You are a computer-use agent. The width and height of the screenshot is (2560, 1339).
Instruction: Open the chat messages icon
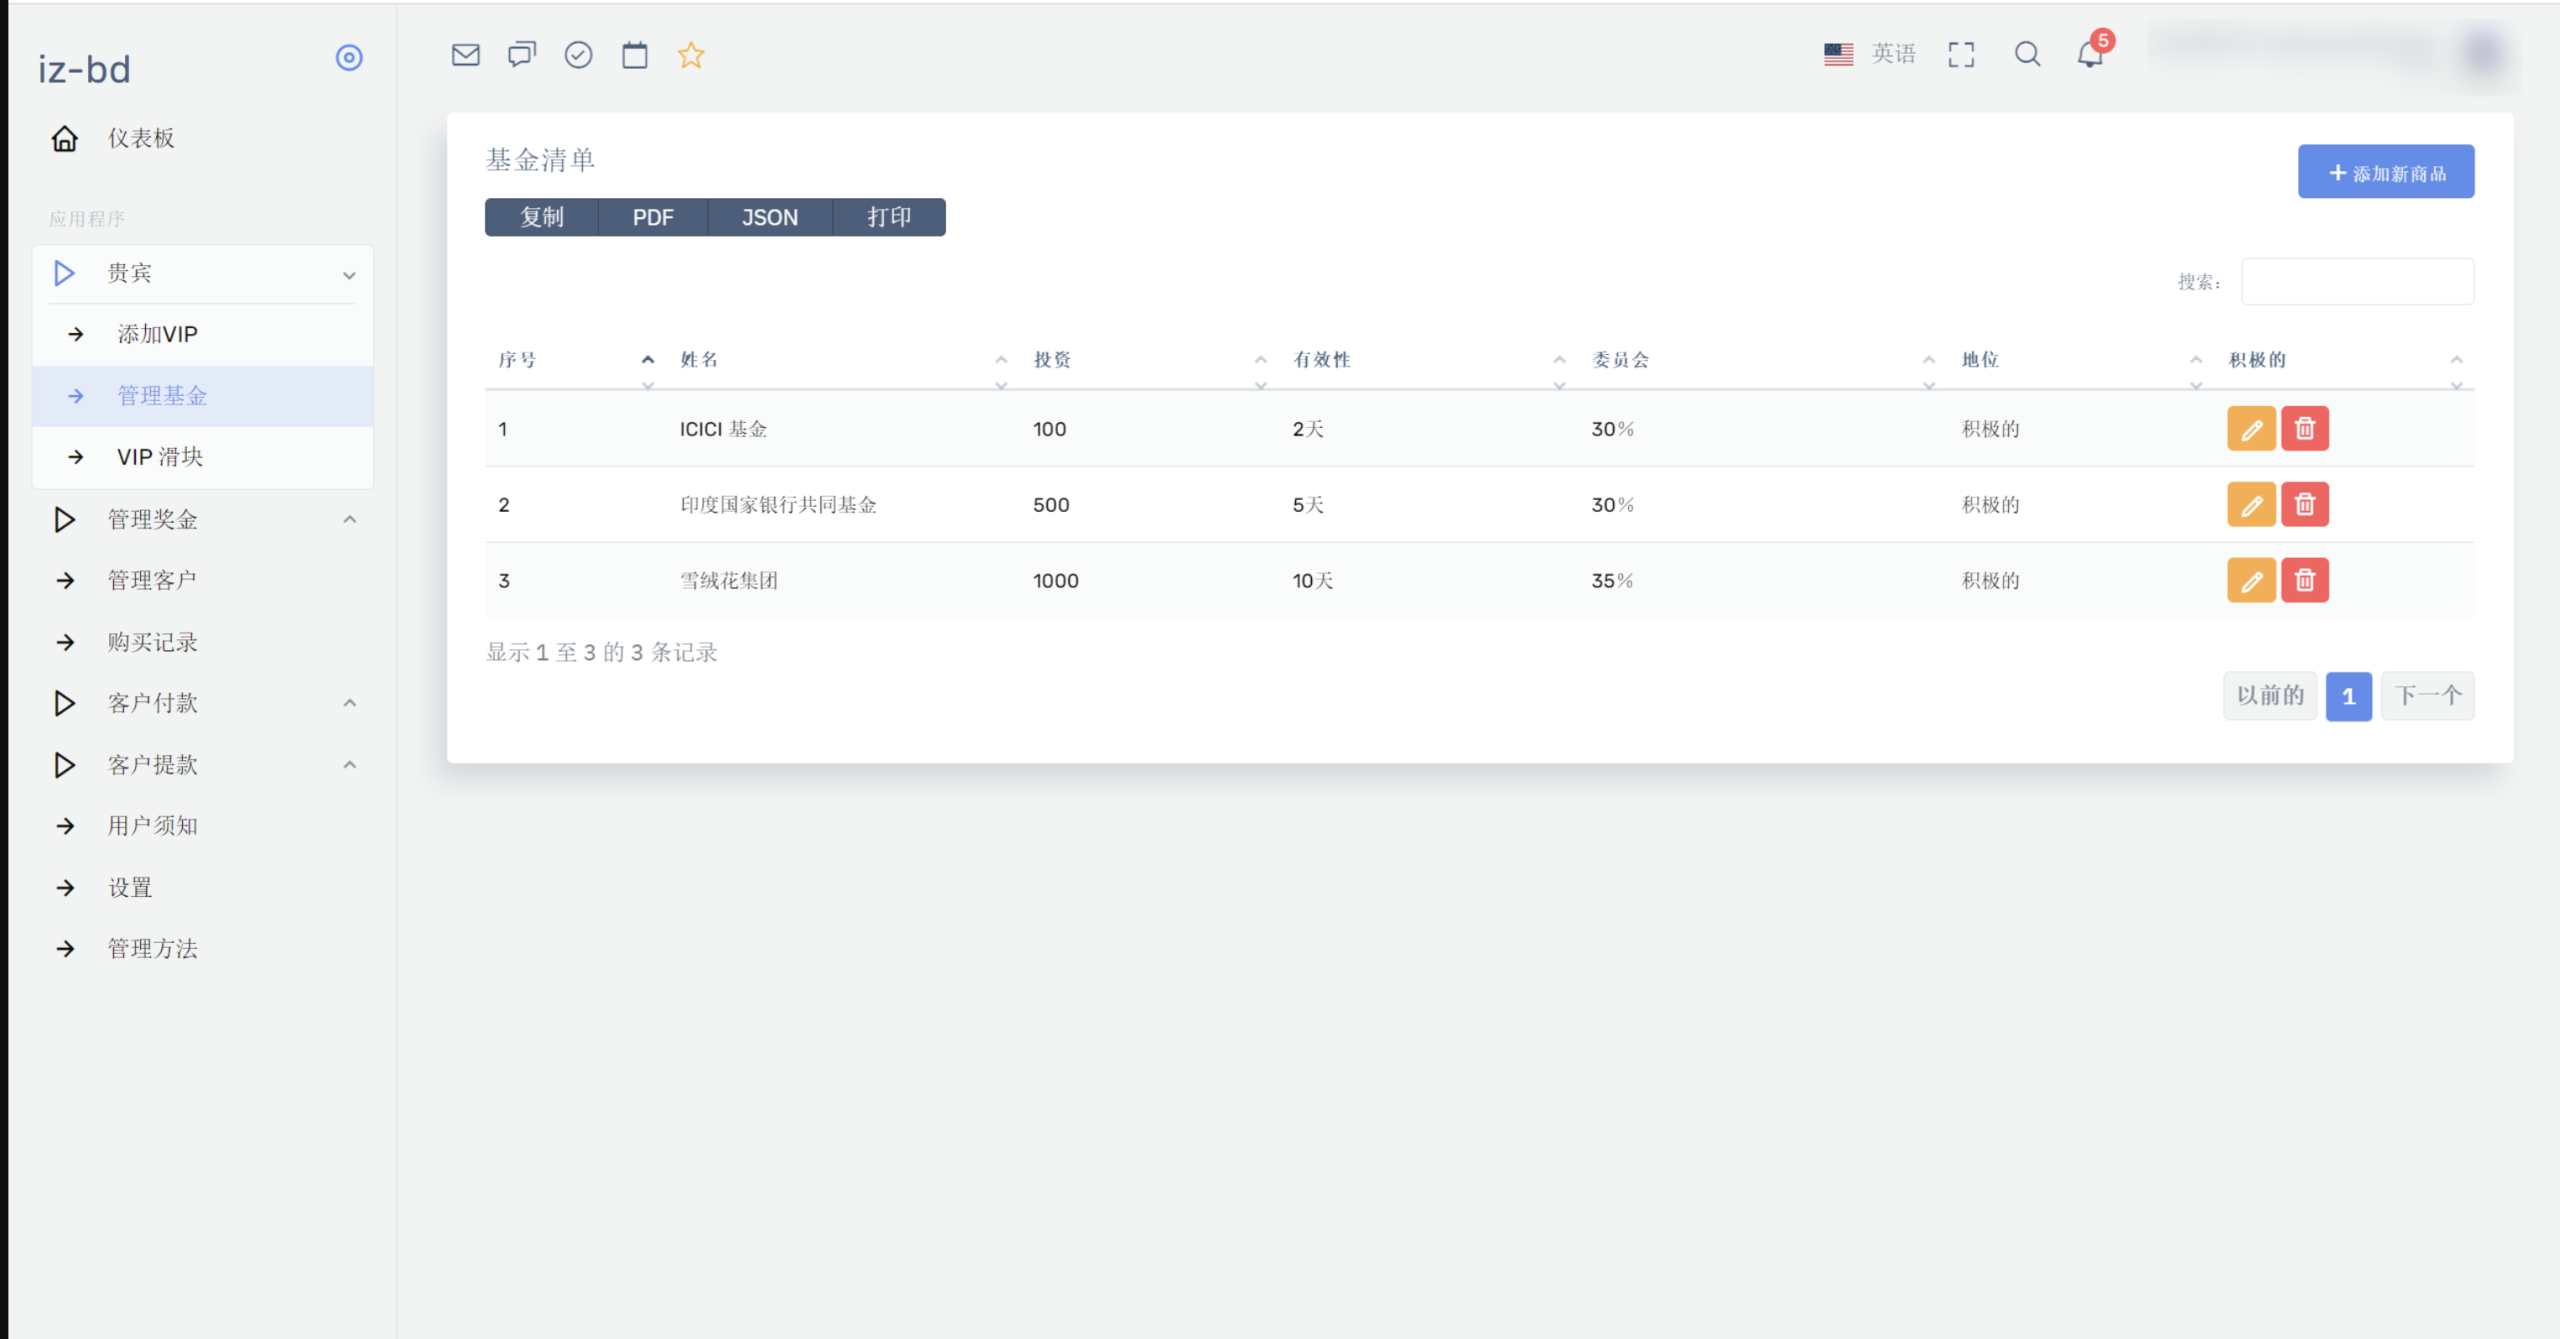coord(521,55)
